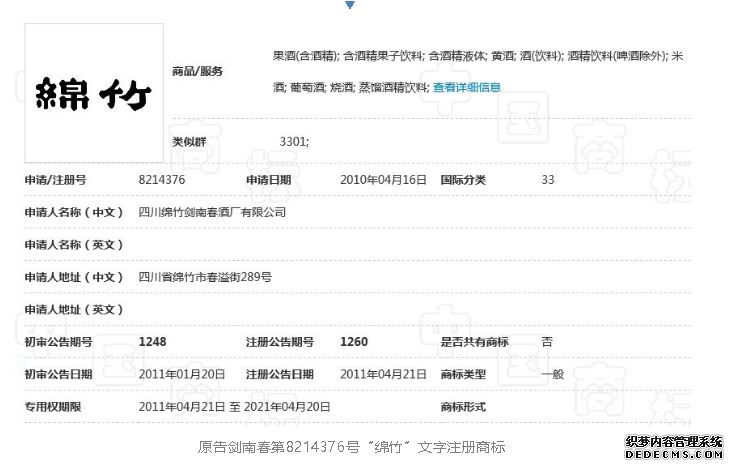Click the 是否共有商标 label
Viewport: 734px width, 469px height.
coord(474,342)
